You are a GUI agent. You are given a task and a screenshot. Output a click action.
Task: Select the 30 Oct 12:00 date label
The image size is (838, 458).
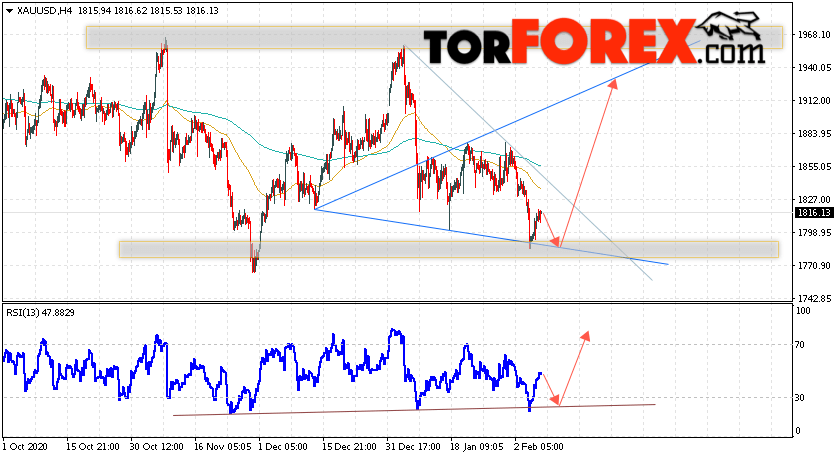157,447
